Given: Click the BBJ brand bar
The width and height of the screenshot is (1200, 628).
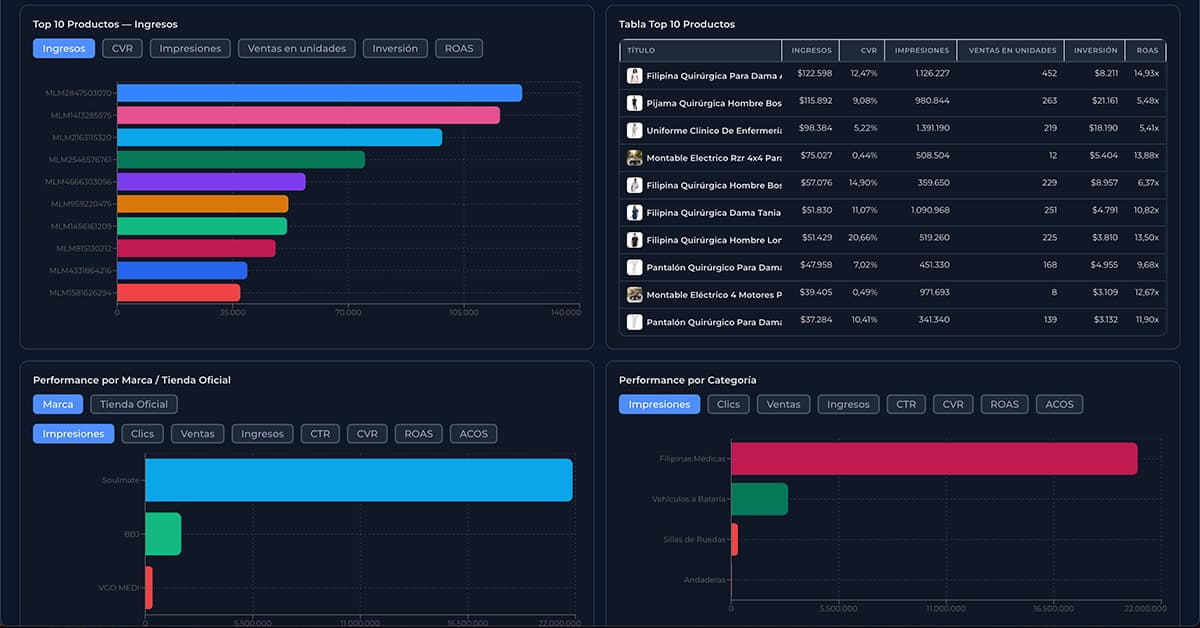Looking at the screenshot, I should pos(163,534).
